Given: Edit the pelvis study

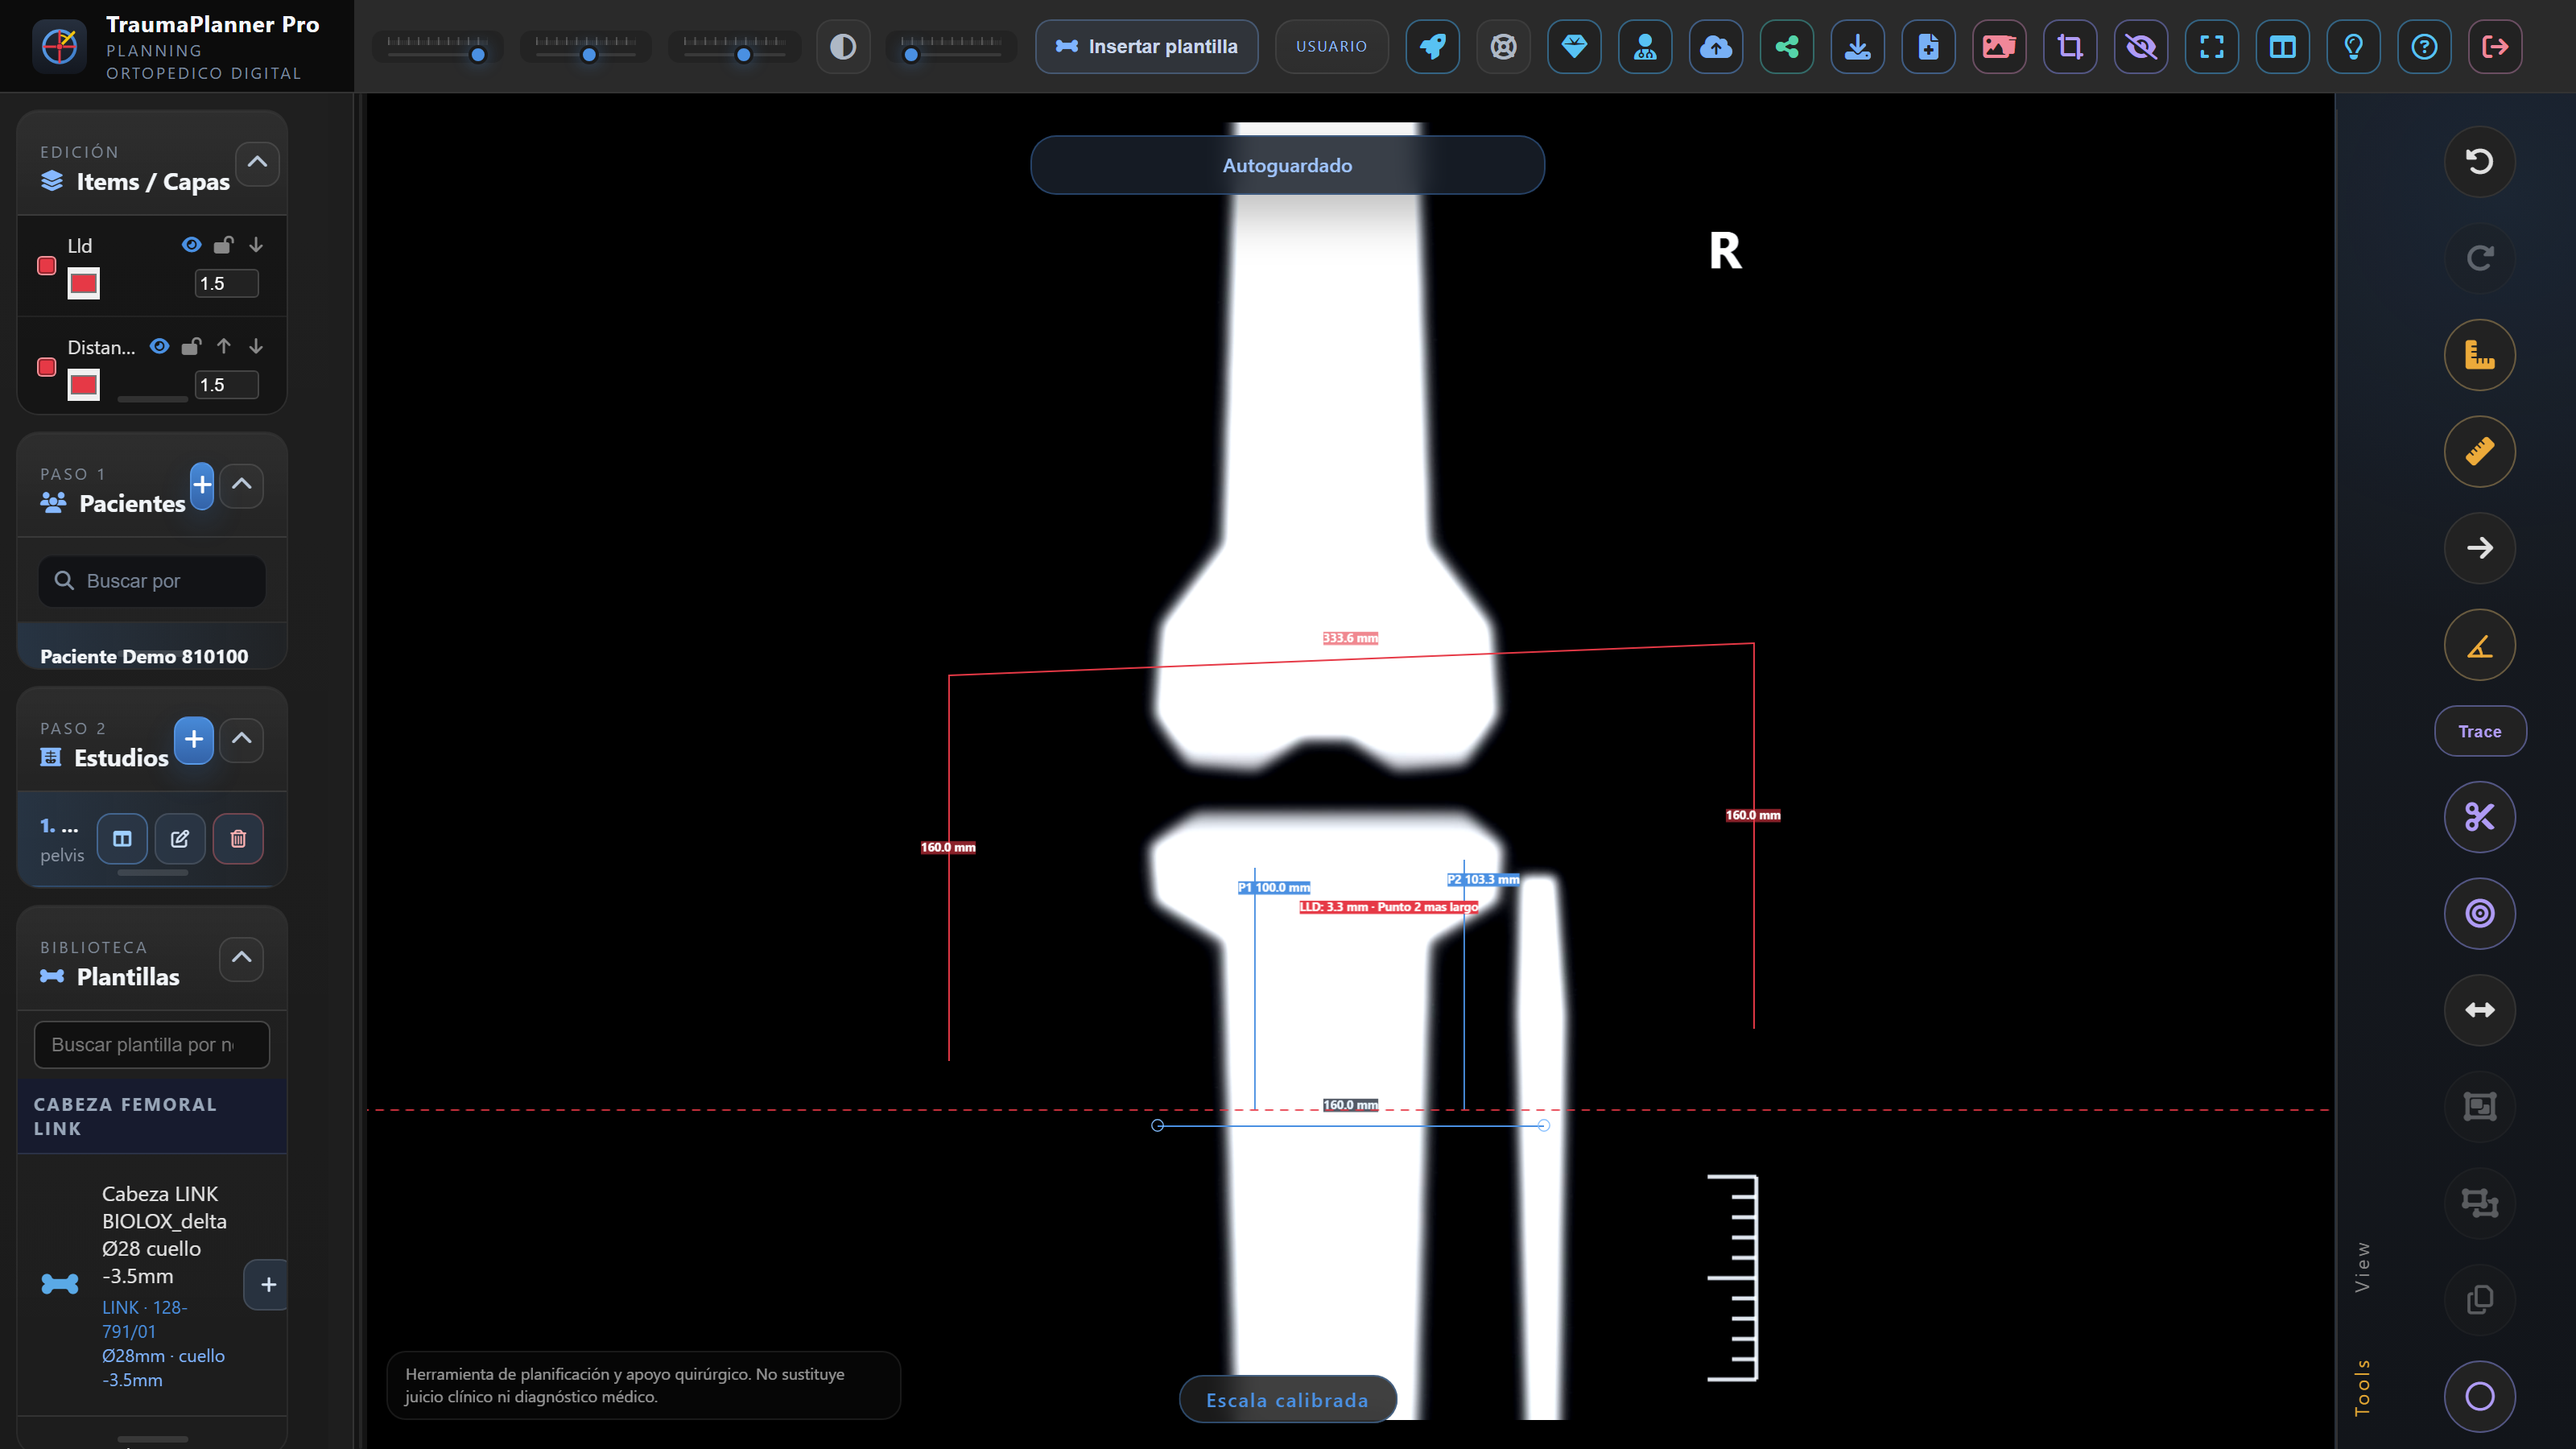Looking at the screenshot, I should point(180,839).
